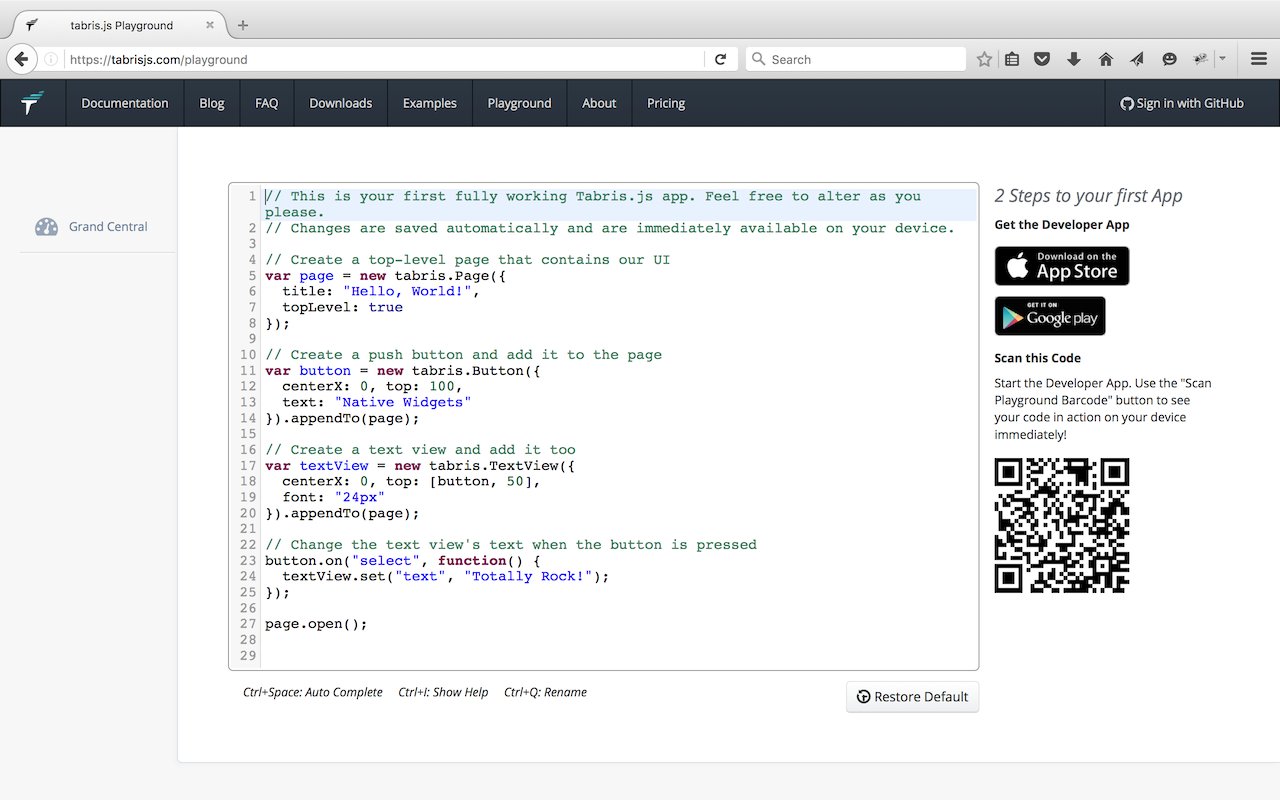Reload the page with the refresh icon
Viewport: 1280px width, 800px height.
[720, 59]
